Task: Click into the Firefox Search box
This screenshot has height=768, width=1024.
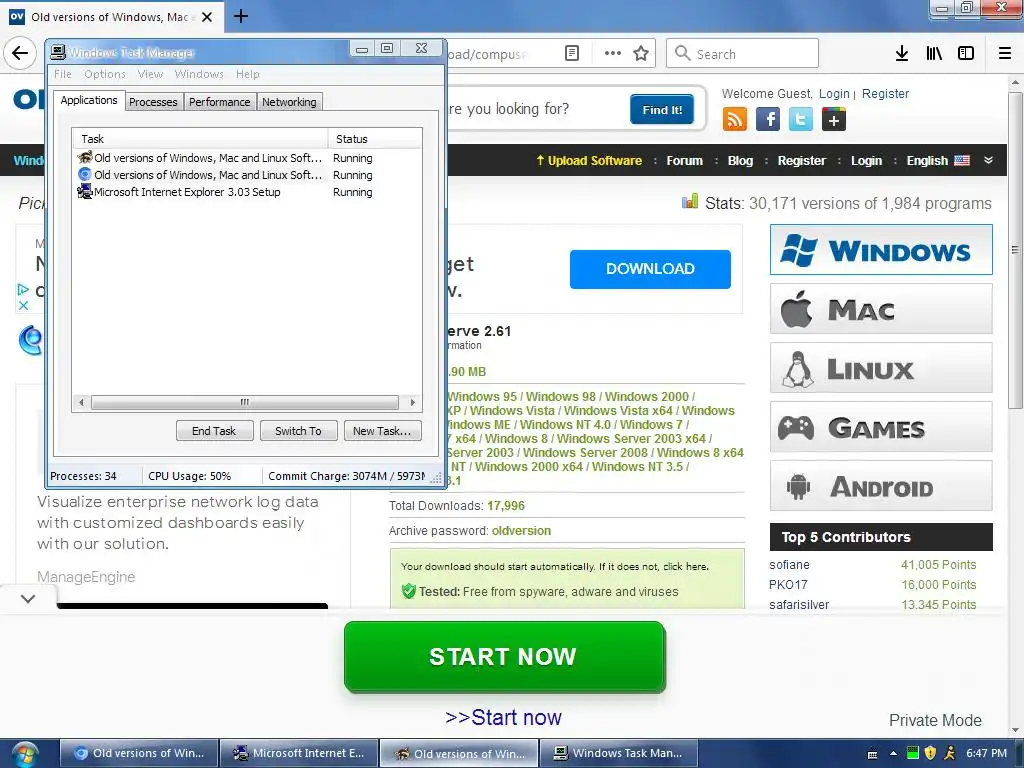Action: 742,53
